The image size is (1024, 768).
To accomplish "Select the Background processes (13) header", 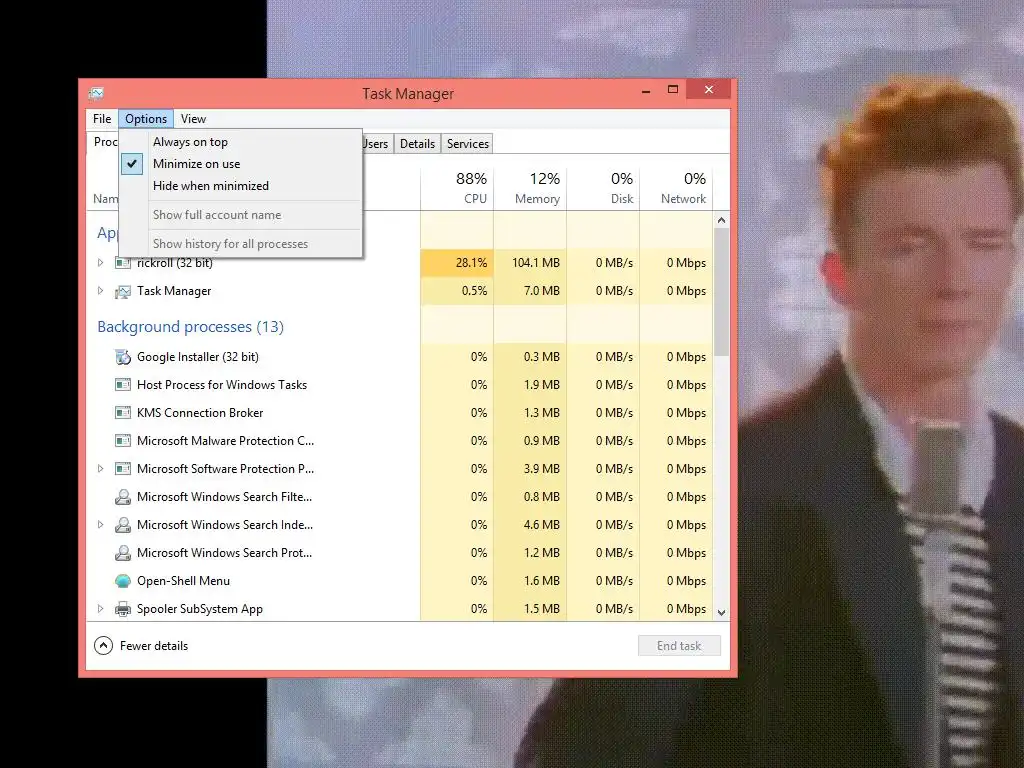I will point(191,327).
